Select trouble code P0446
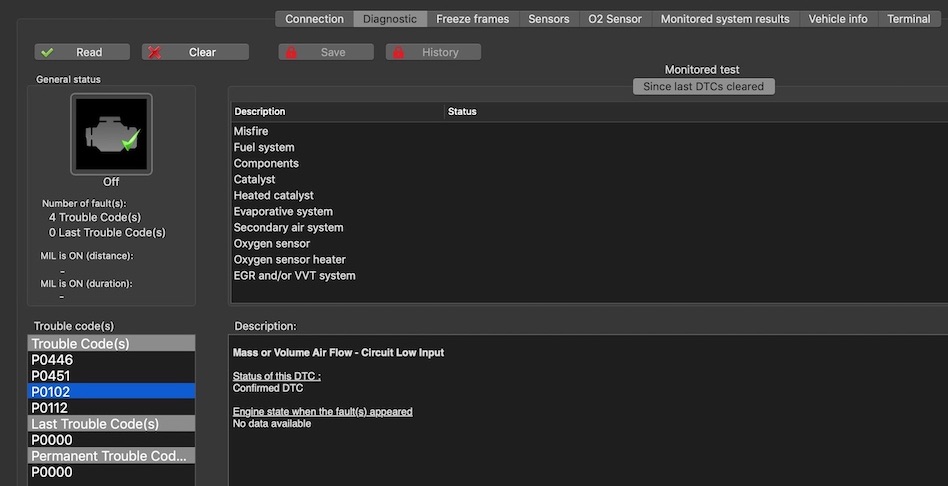 coord(52,360)
